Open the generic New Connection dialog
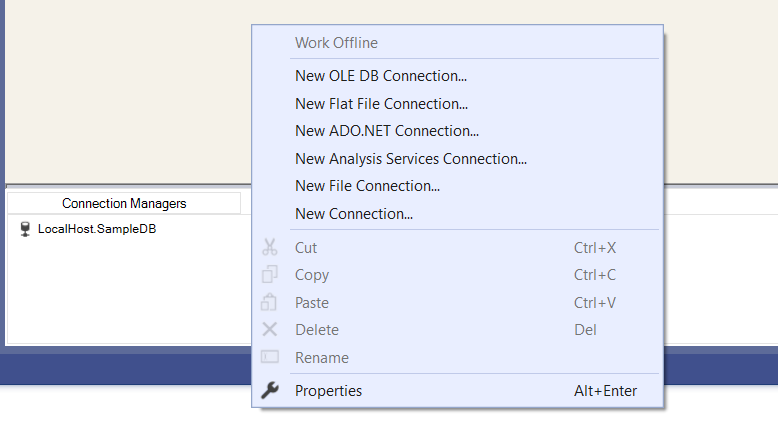The height and width of the screenshot is (444, 780). coord(354,213)
